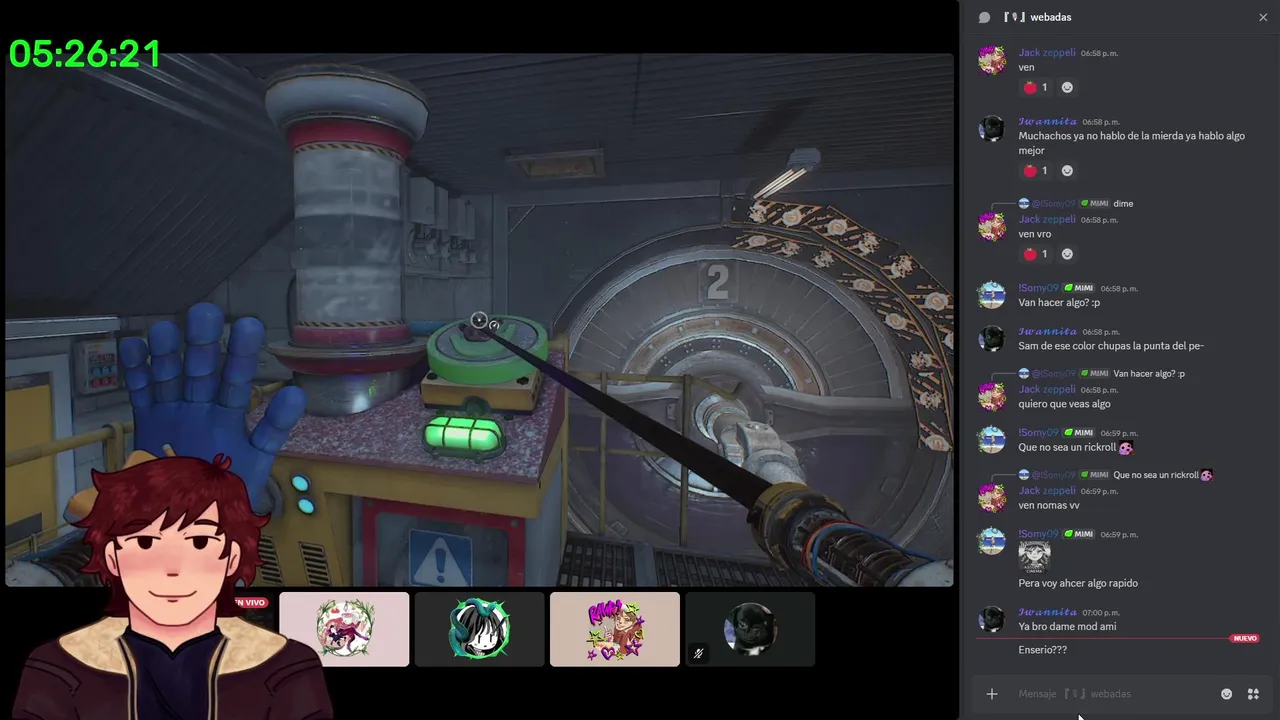Open Iwannita avatar beside "Sam de ese color"
1280x720 pixels.
[992, 338]
